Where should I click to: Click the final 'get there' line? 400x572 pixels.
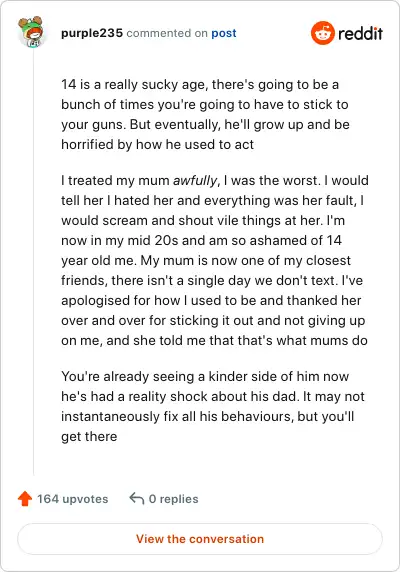tap(89, 436)
